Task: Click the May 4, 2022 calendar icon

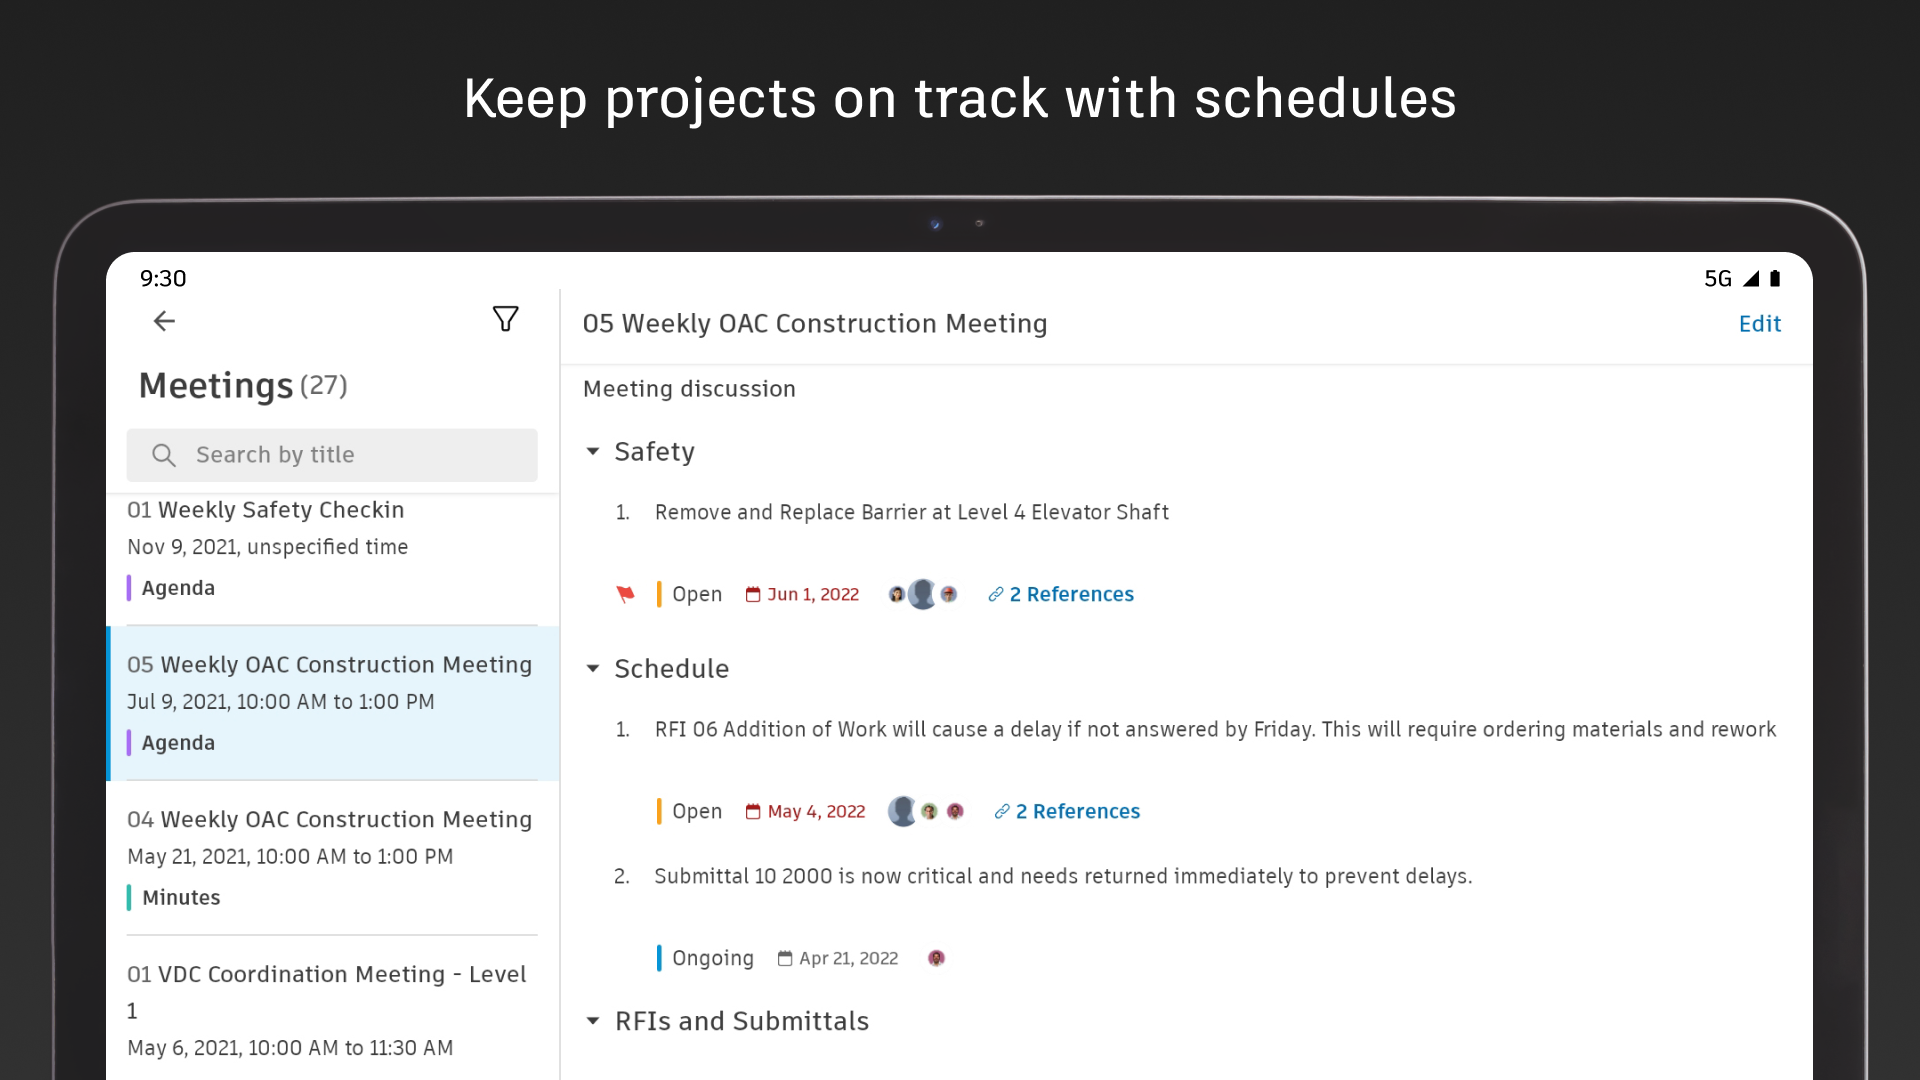Action: click(753, 812)
